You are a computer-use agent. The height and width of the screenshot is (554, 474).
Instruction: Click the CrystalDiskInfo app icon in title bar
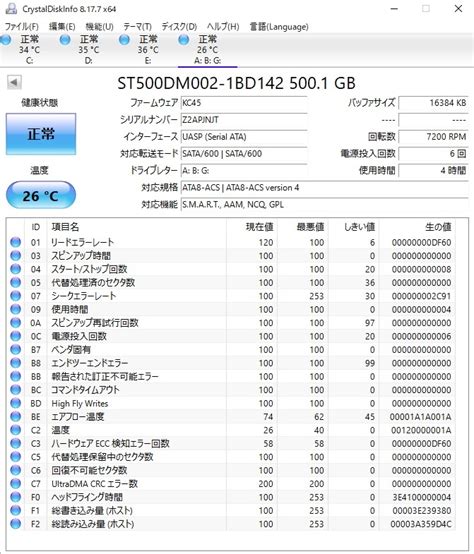click(11, 8)
